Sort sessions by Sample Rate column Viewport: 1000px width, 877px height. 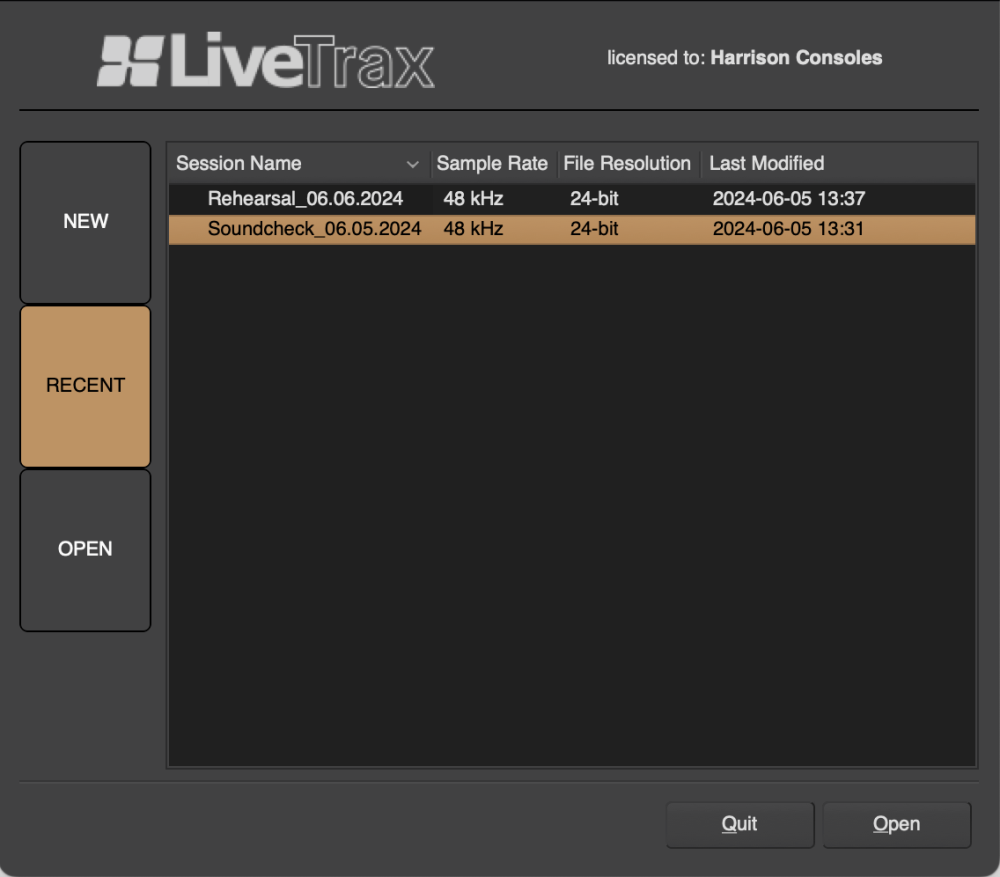[x=492, y=163]
